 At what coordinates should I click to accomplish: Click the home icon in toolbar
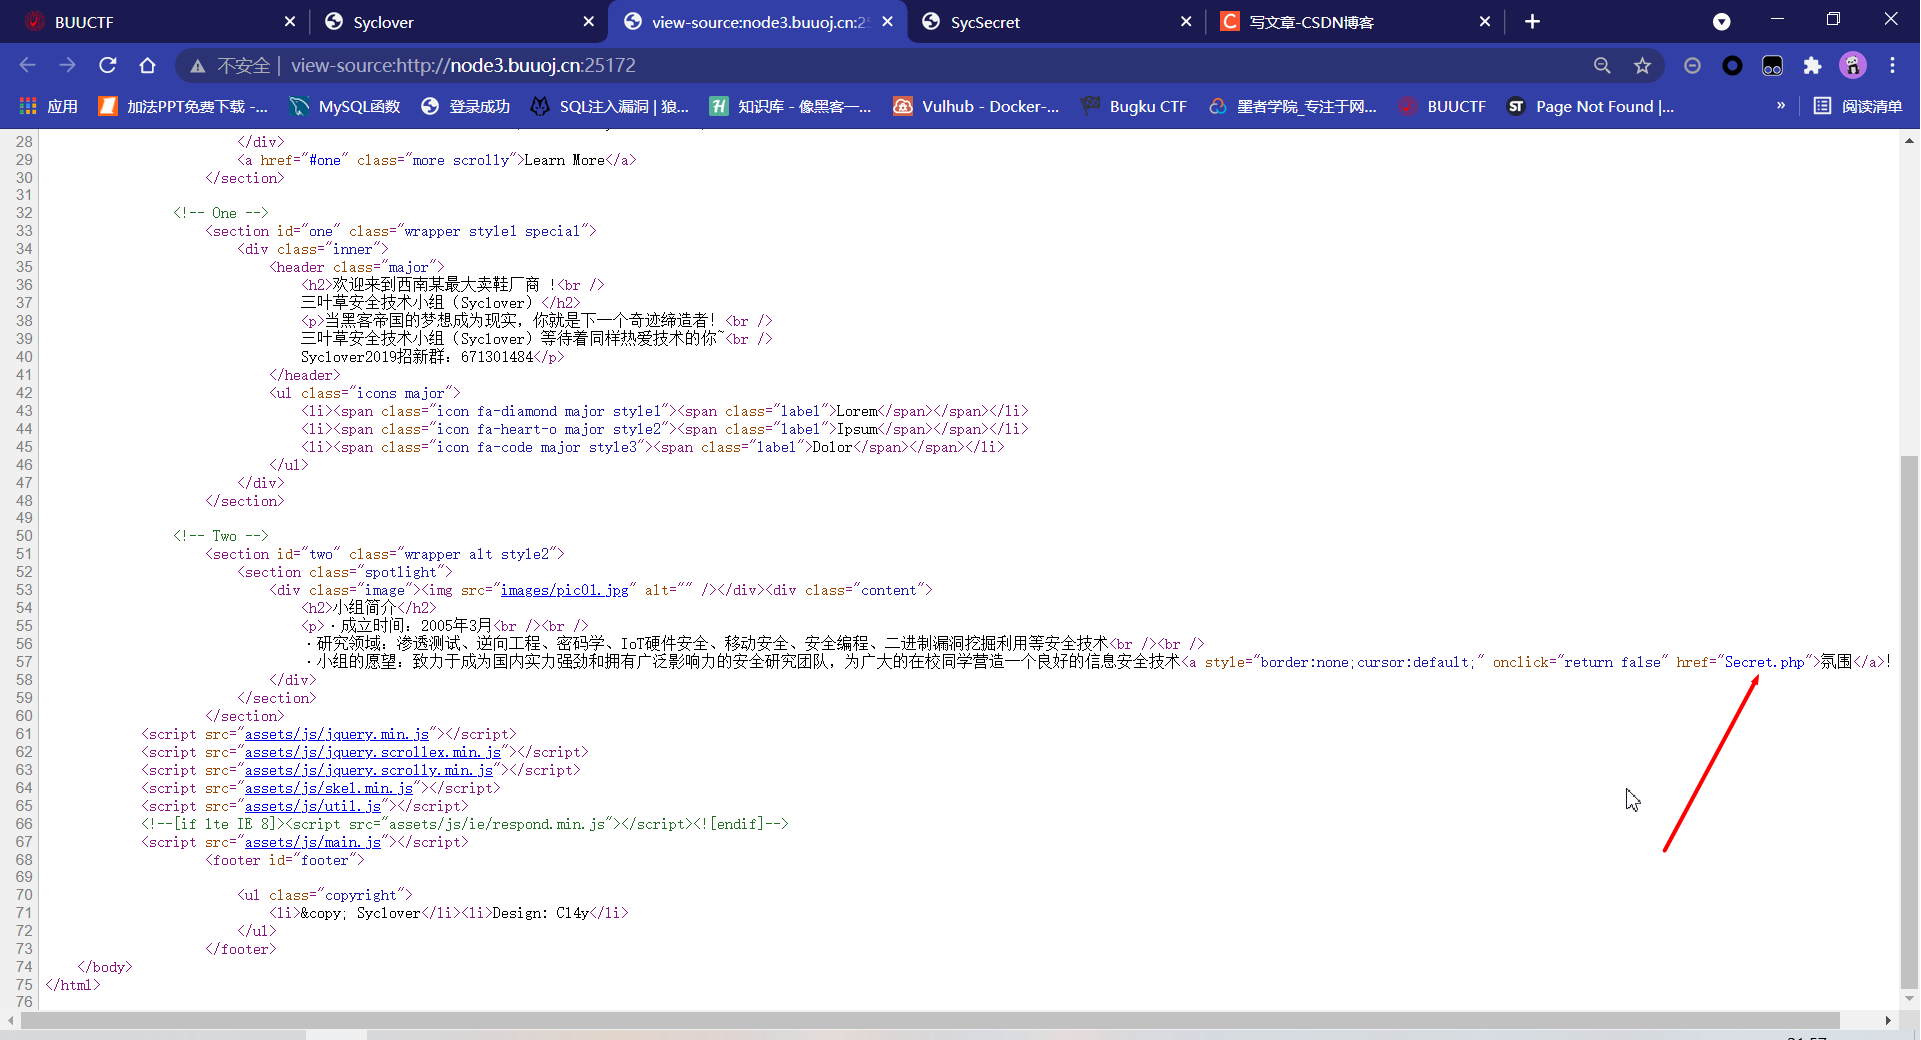click(147, 65)
